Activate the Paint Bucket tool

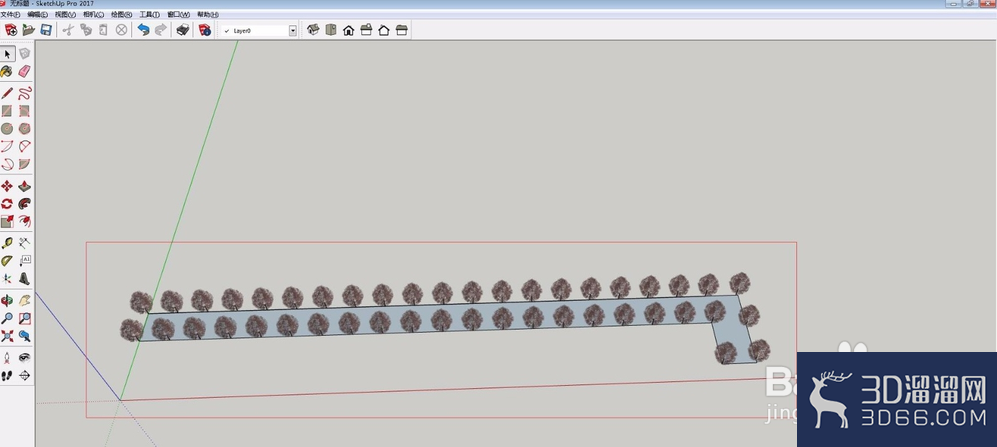click(x=7, y=71)
